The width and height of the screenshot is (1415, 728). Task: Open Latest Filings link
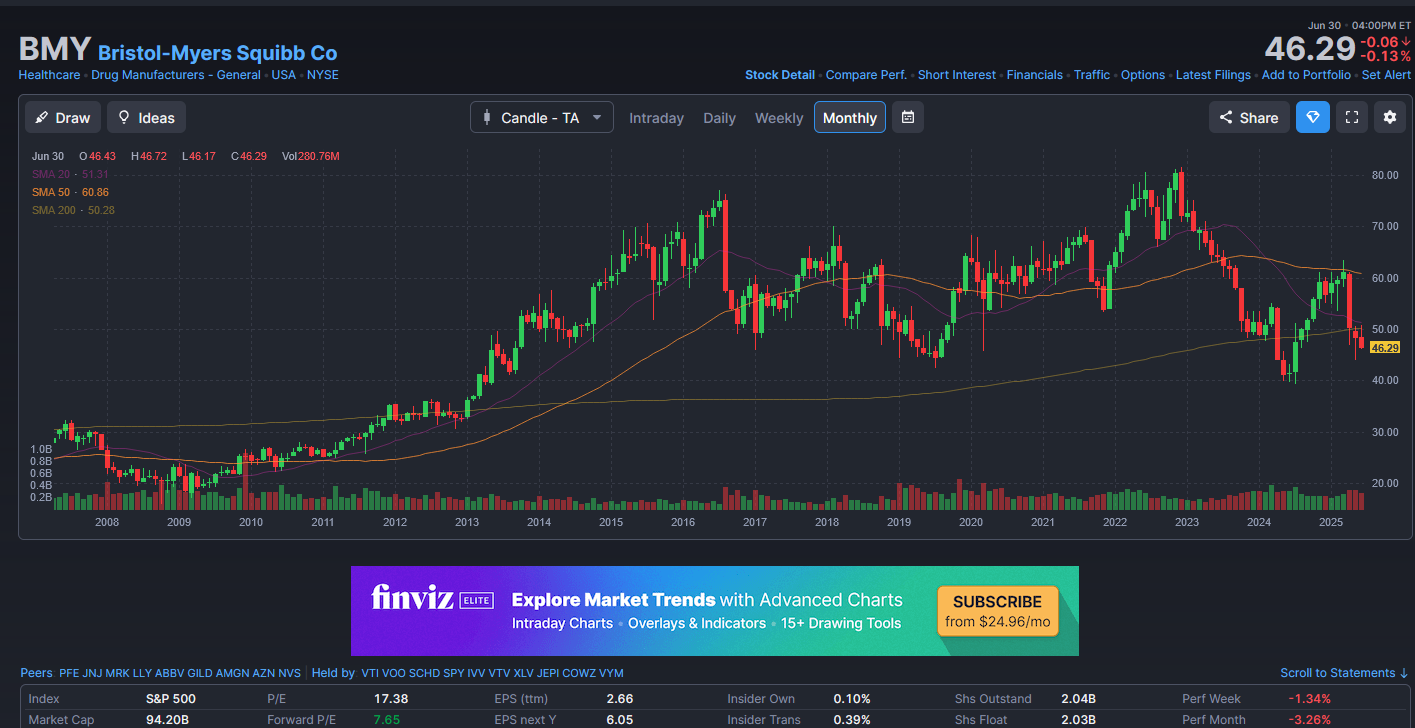1213,75
